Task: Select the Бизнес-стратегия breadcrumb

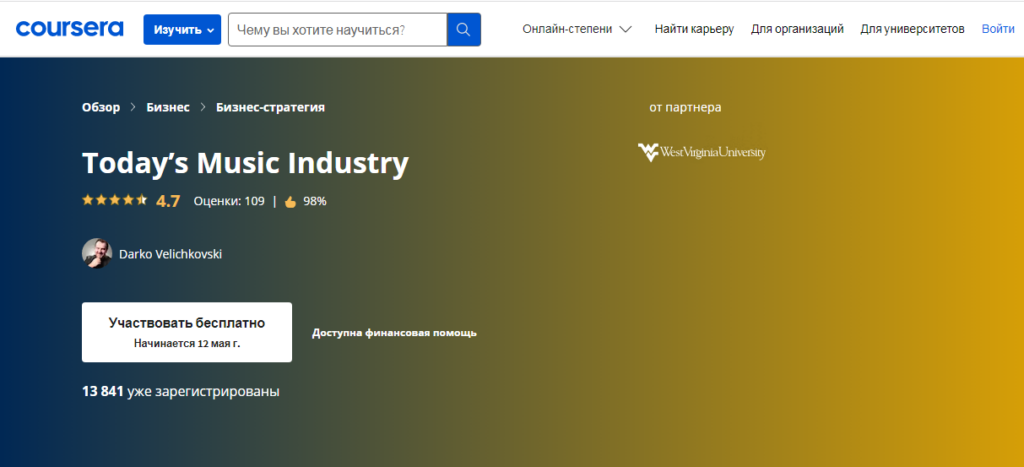Action: click(270, 107)
